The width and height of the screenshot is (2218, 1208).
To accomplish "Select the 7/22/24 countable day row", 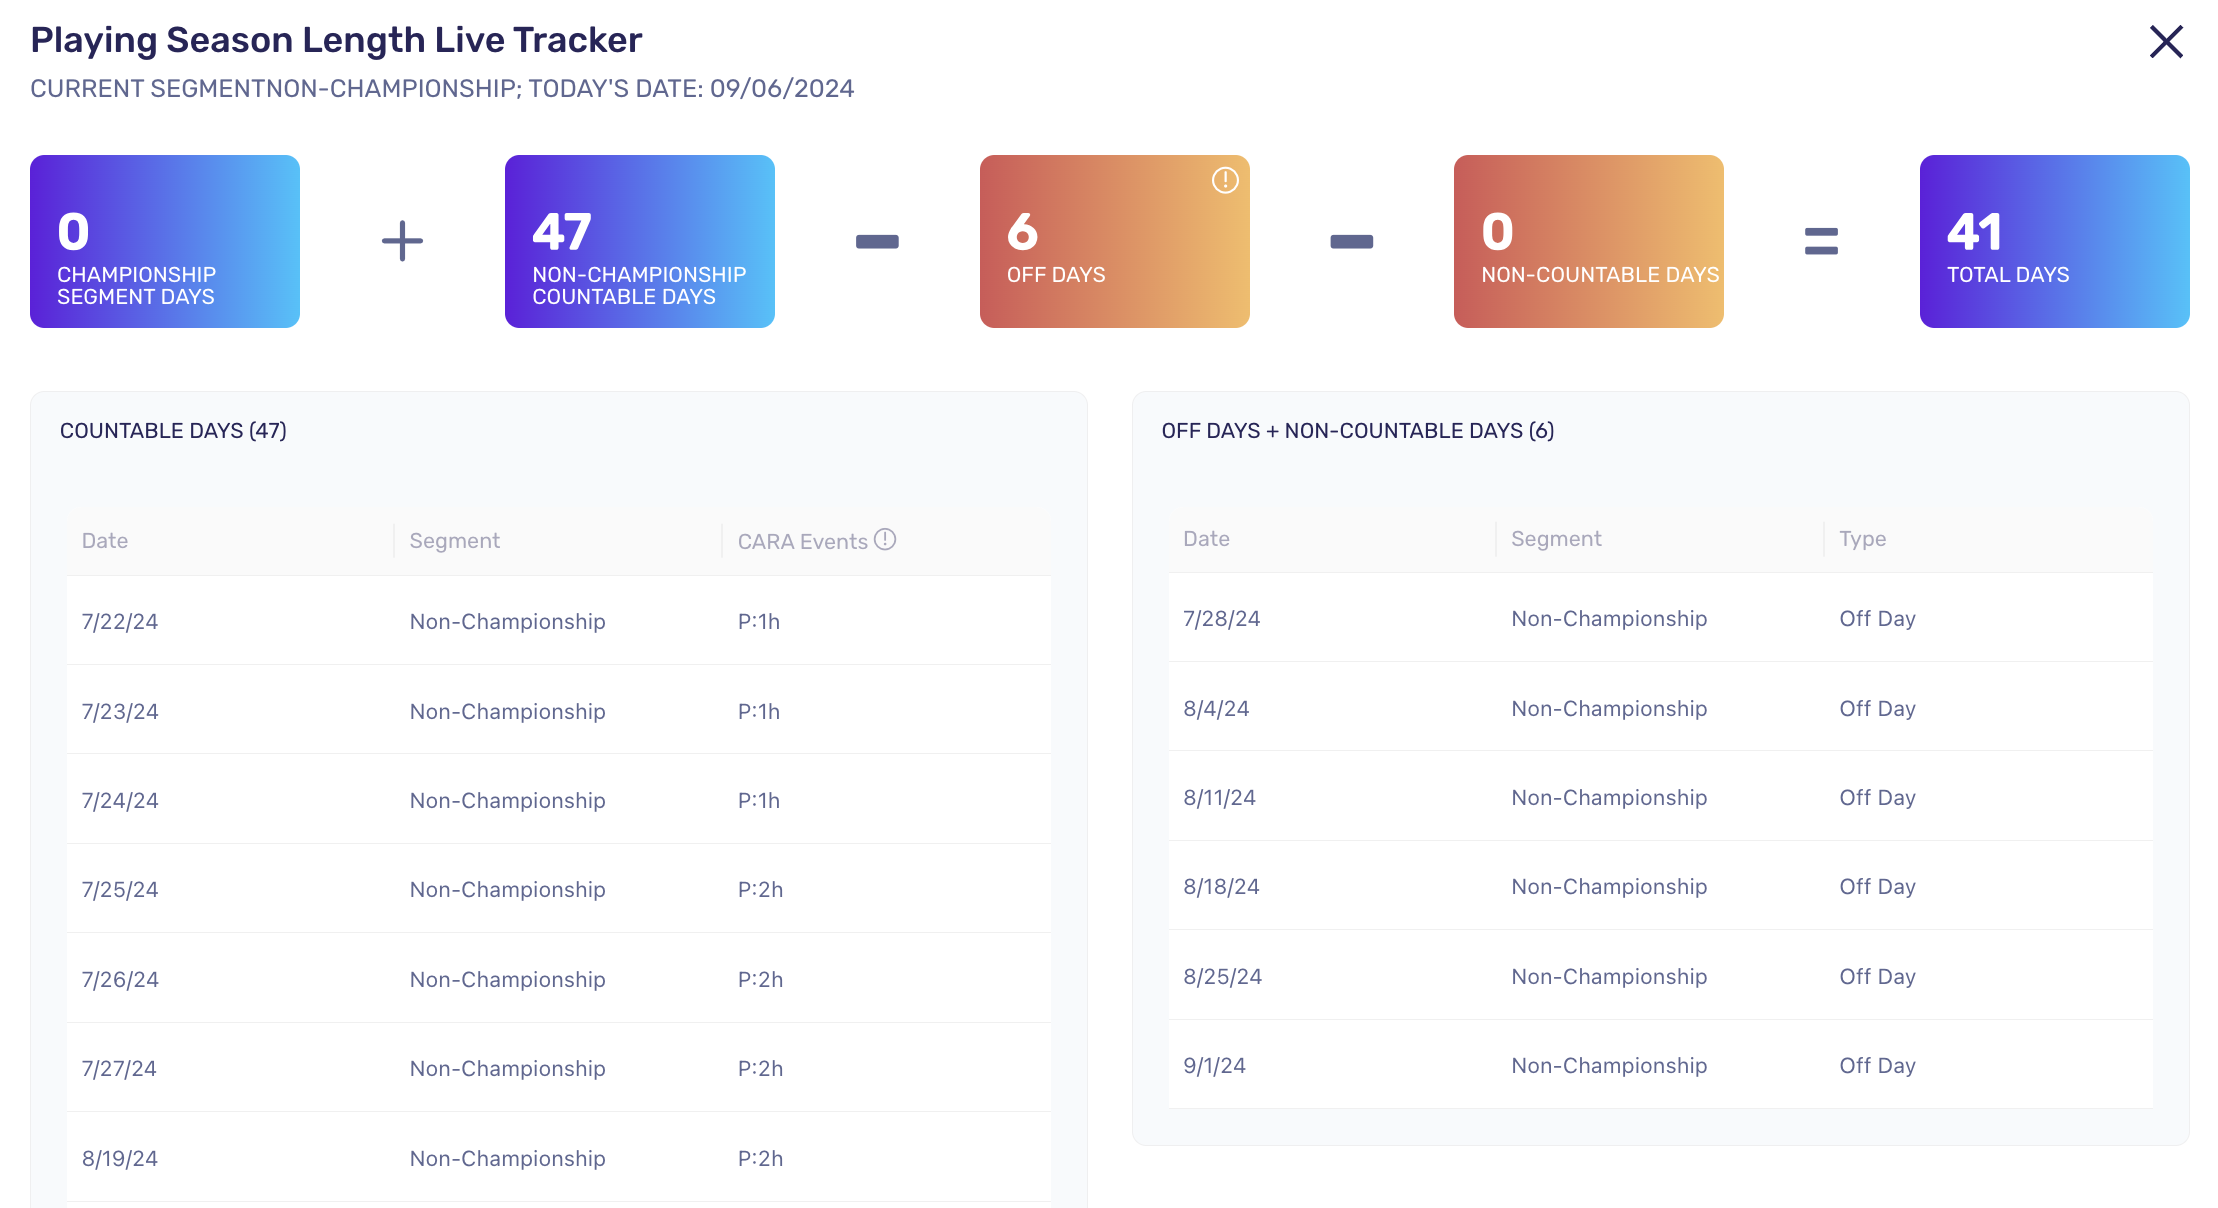I will coord(559,621).
